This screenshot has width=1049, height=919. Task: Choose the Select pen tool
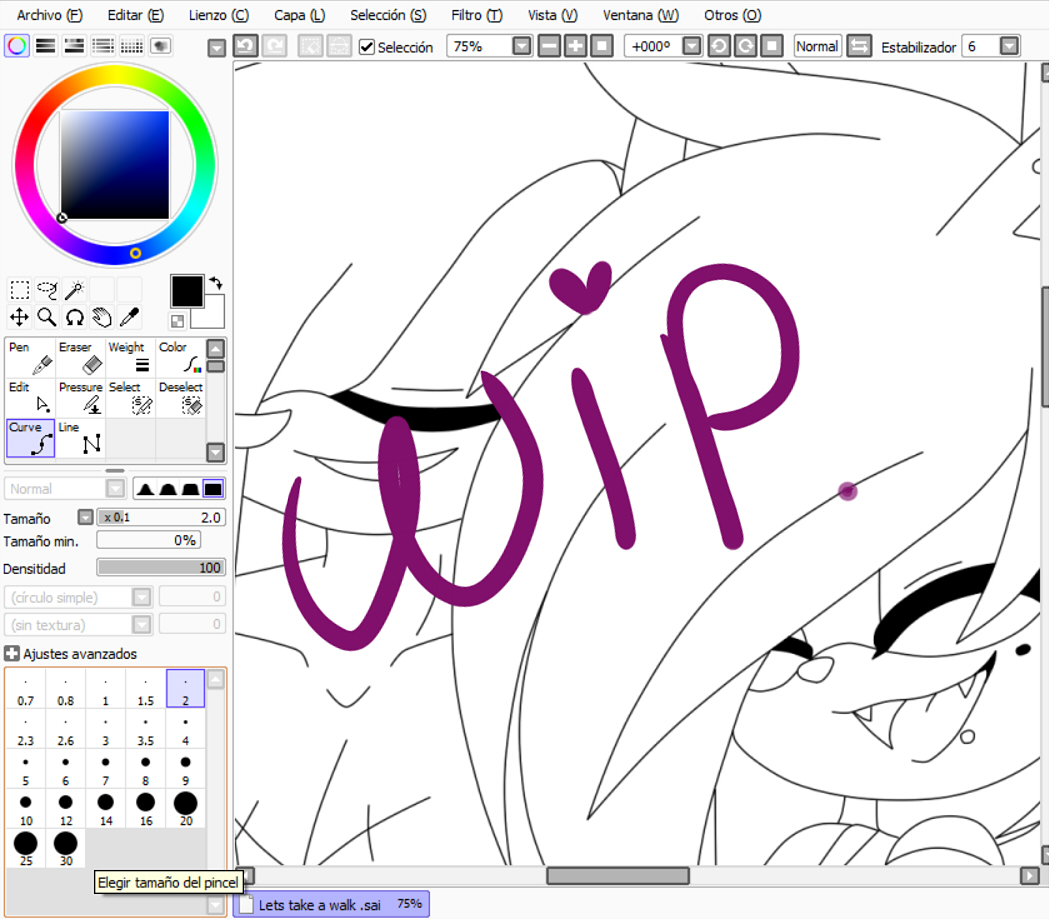pyautogui.click(x=130, y=398)
